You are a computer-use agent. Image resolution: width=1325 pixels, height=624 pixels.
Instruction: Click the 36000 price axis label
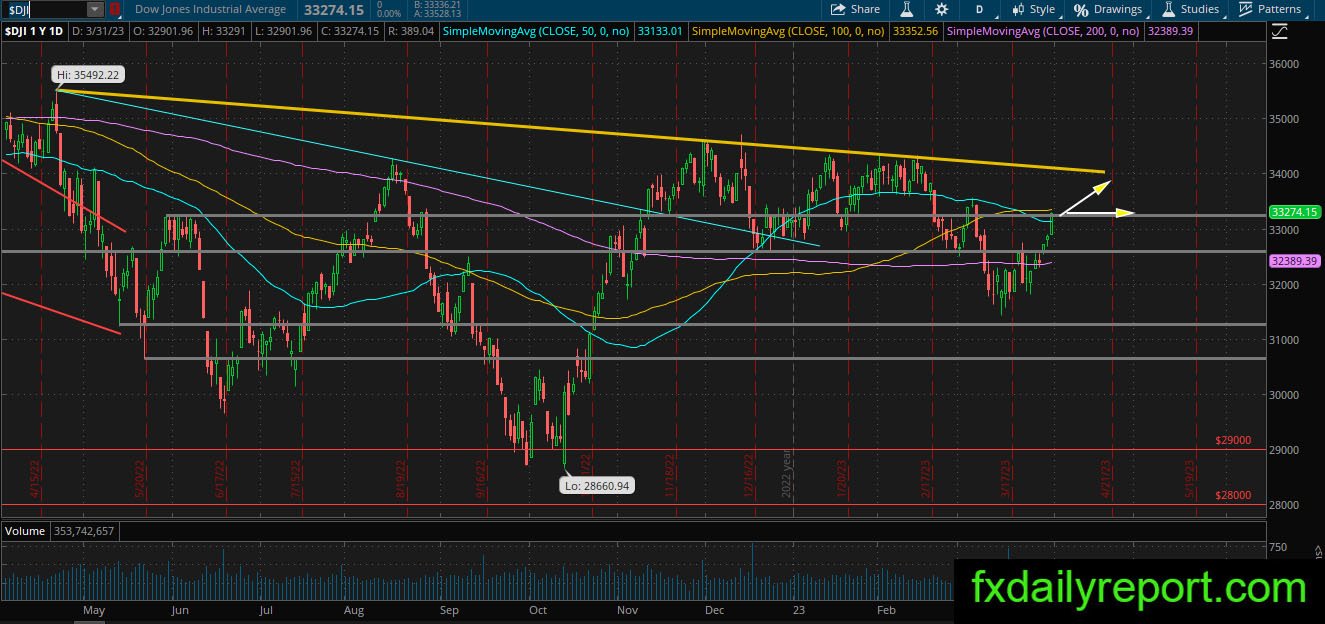point(1284,64)
